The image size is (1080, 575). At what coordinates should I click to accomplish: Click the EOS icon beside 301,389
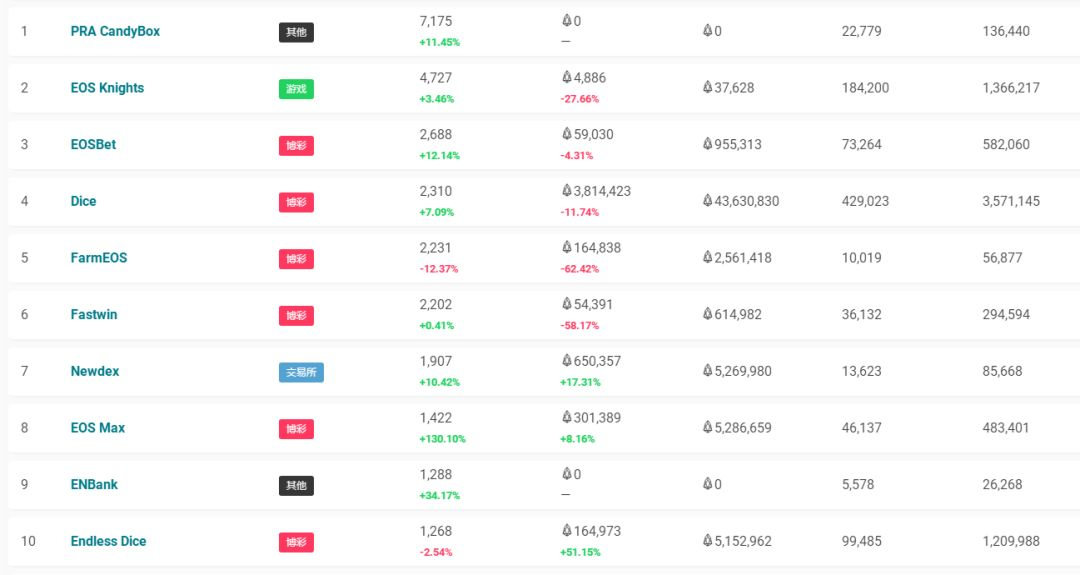point(567,417)
